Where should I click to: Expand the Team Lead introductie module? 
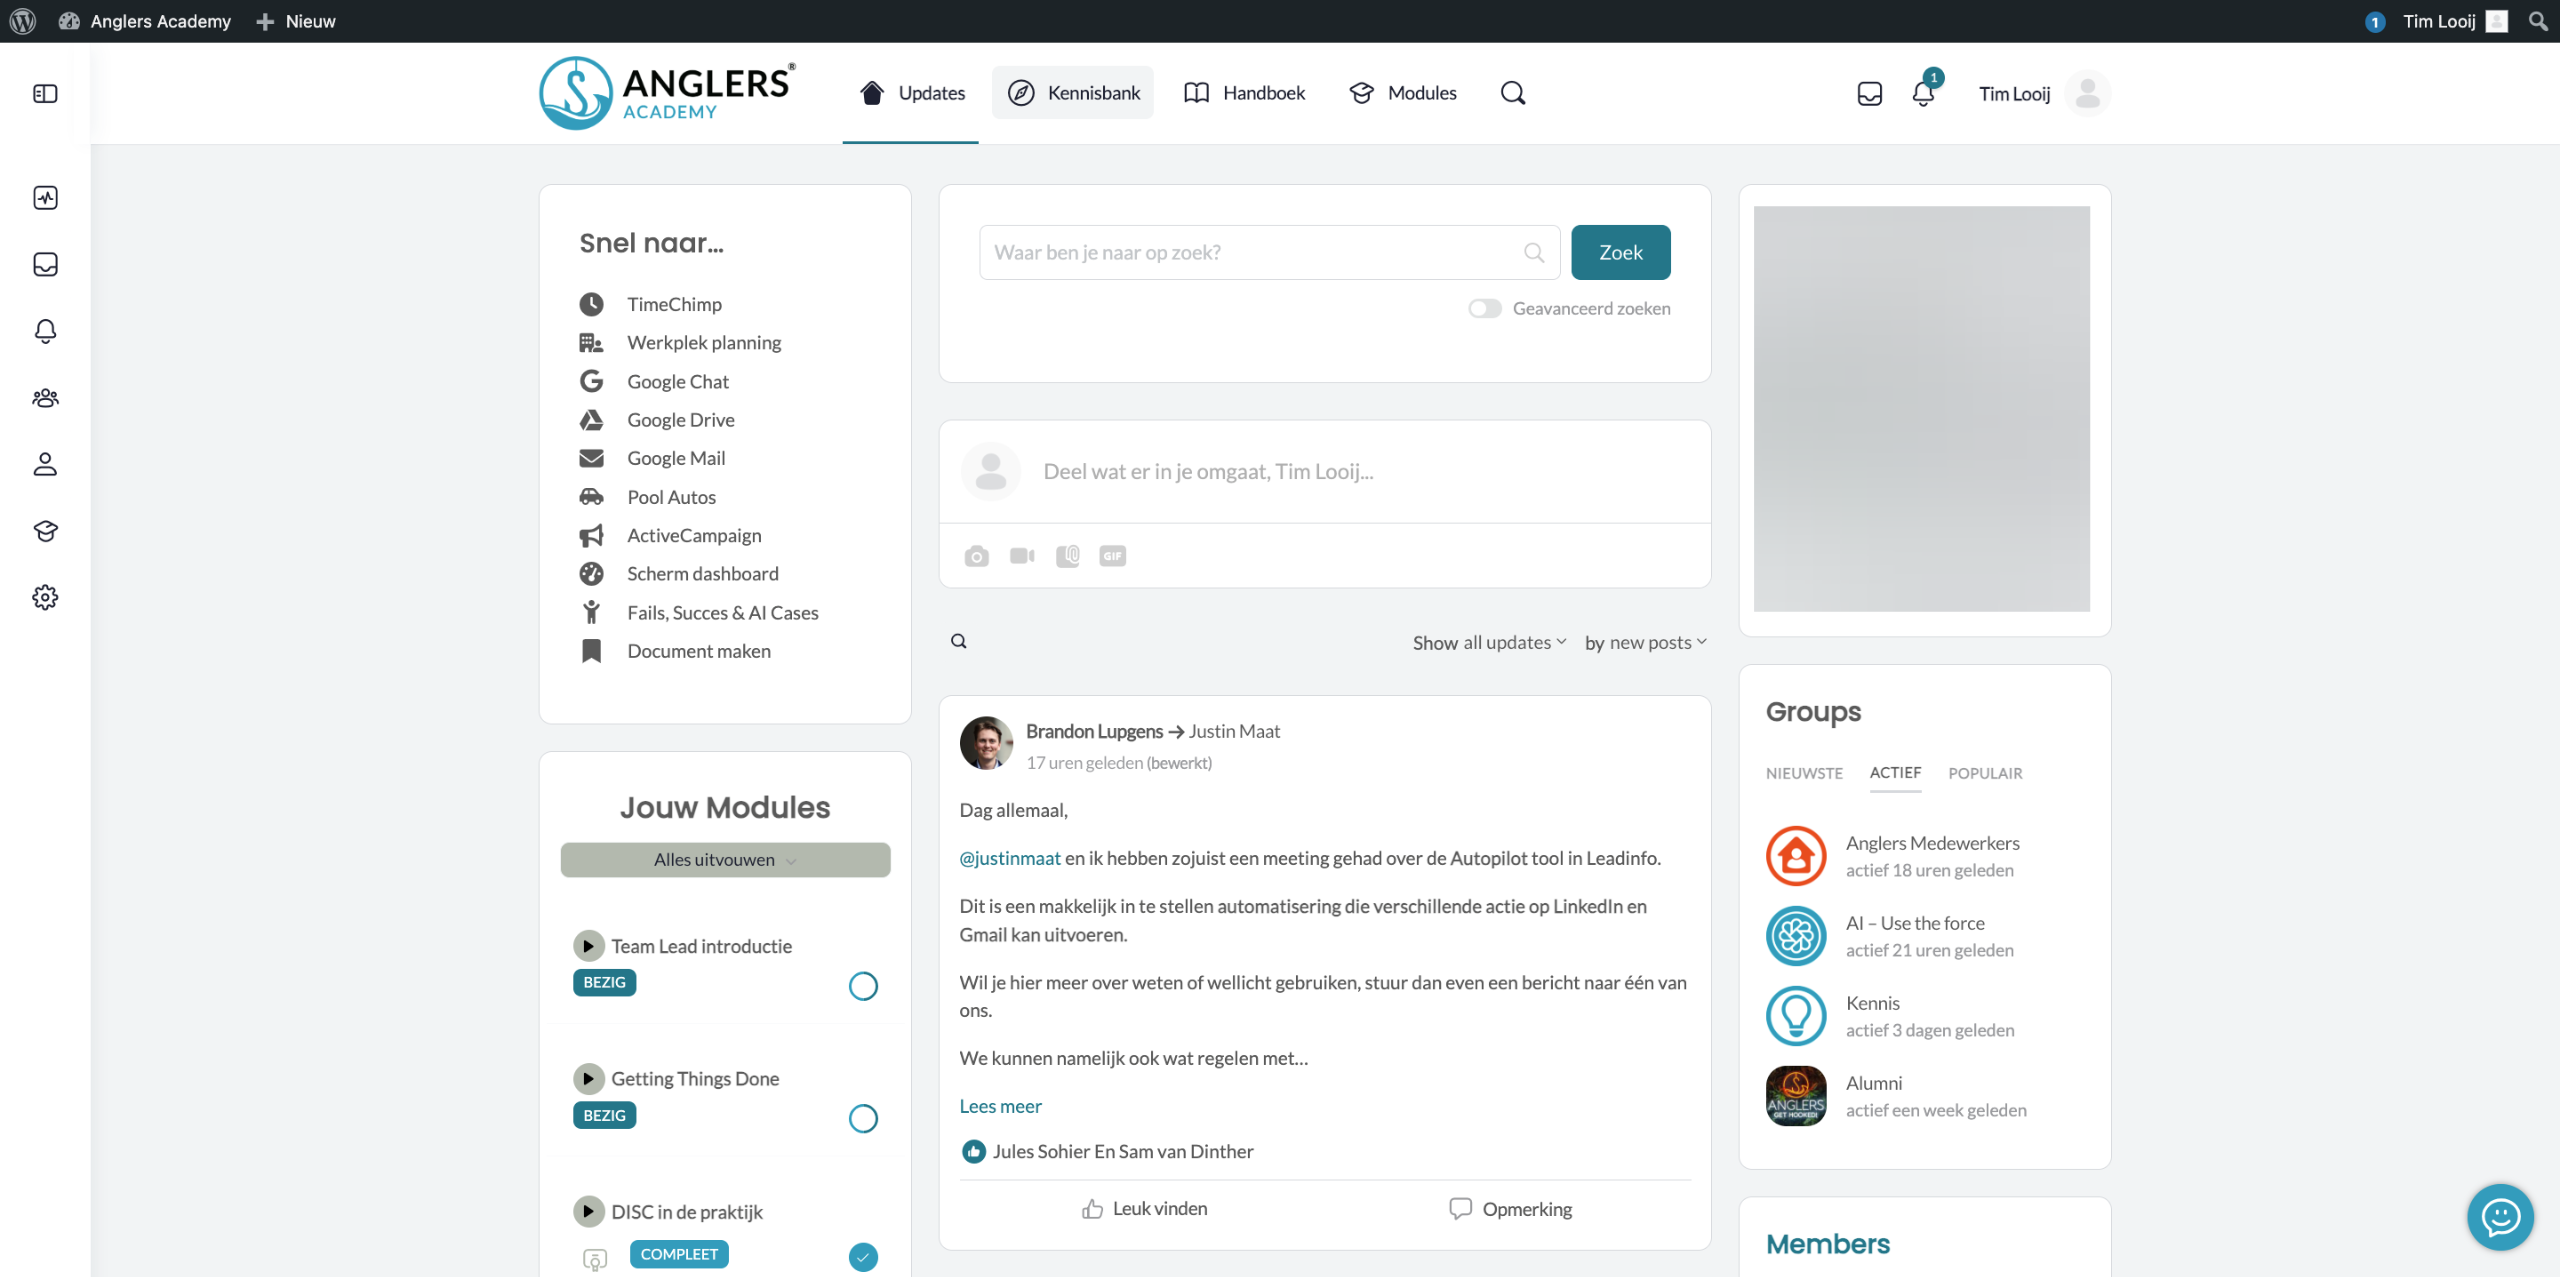(588, 946)
